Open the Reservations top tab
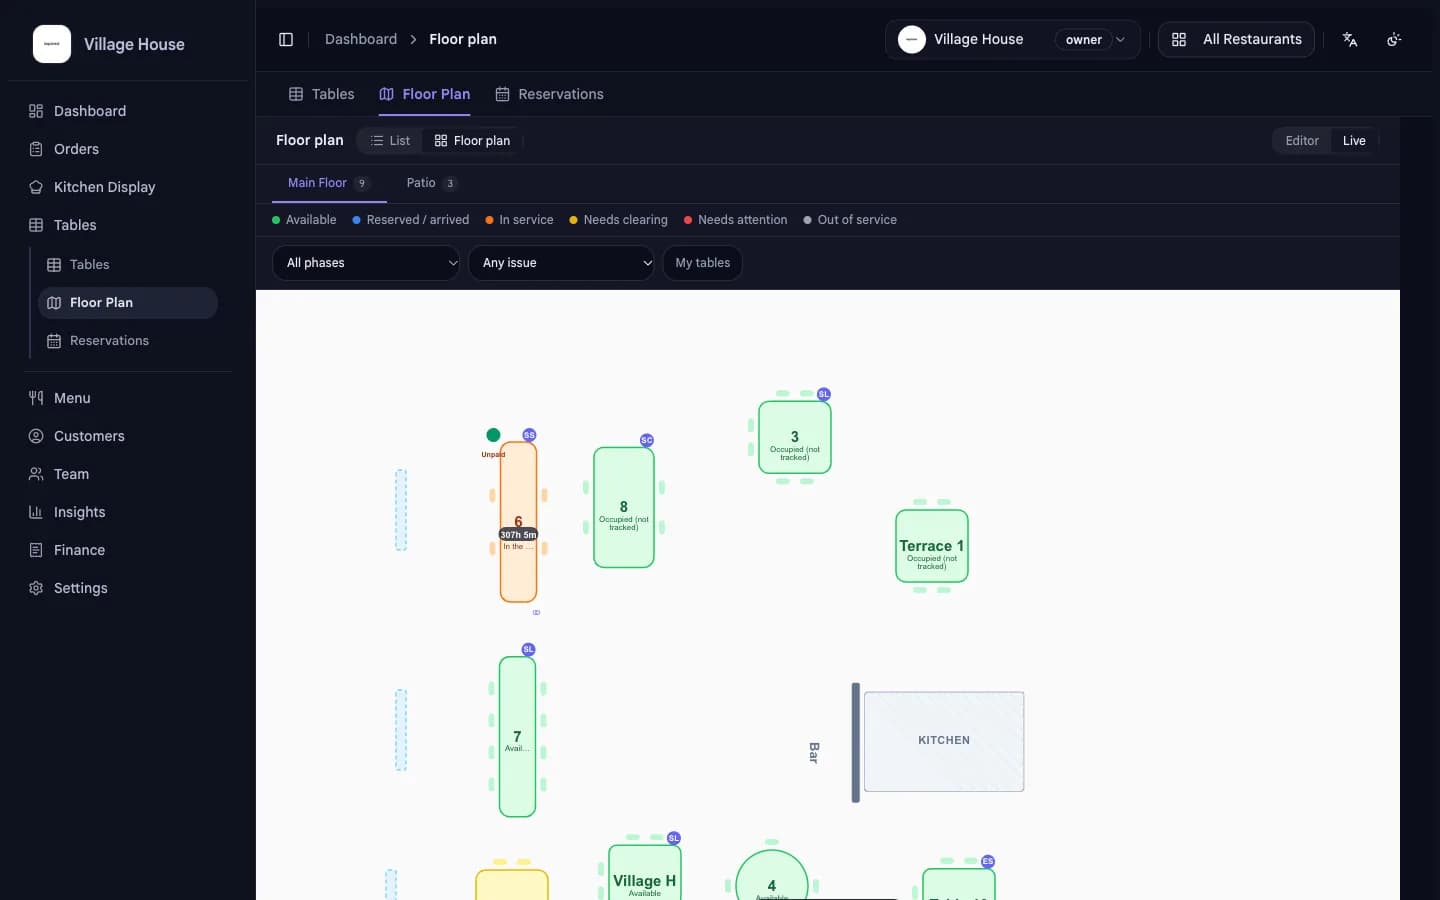1440x900 pixels. 550,94
